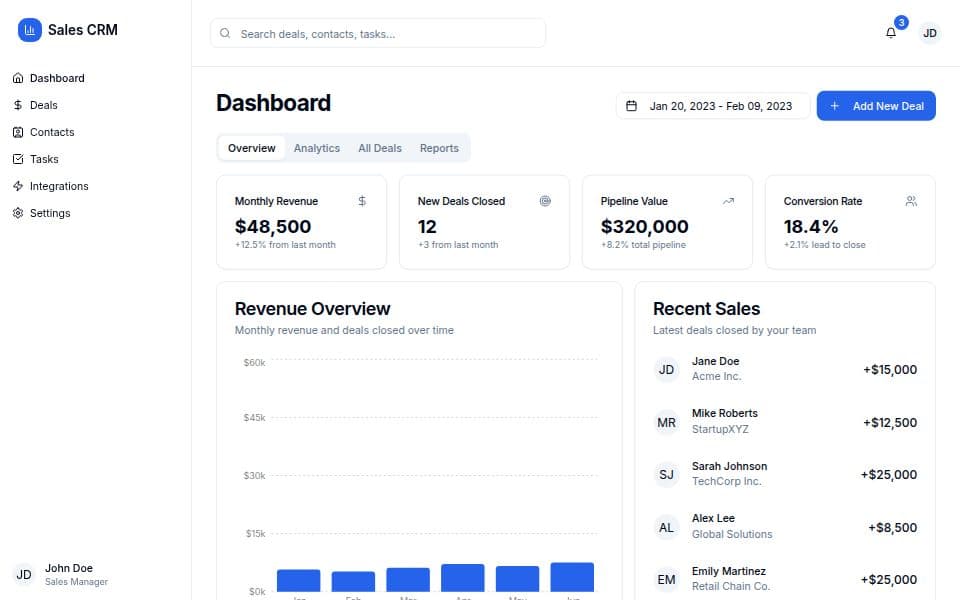This screenshot has width=960, height=600.
Task: Open Settings from the sidebar
Action: pyautogui.click(x=49, y=213)
